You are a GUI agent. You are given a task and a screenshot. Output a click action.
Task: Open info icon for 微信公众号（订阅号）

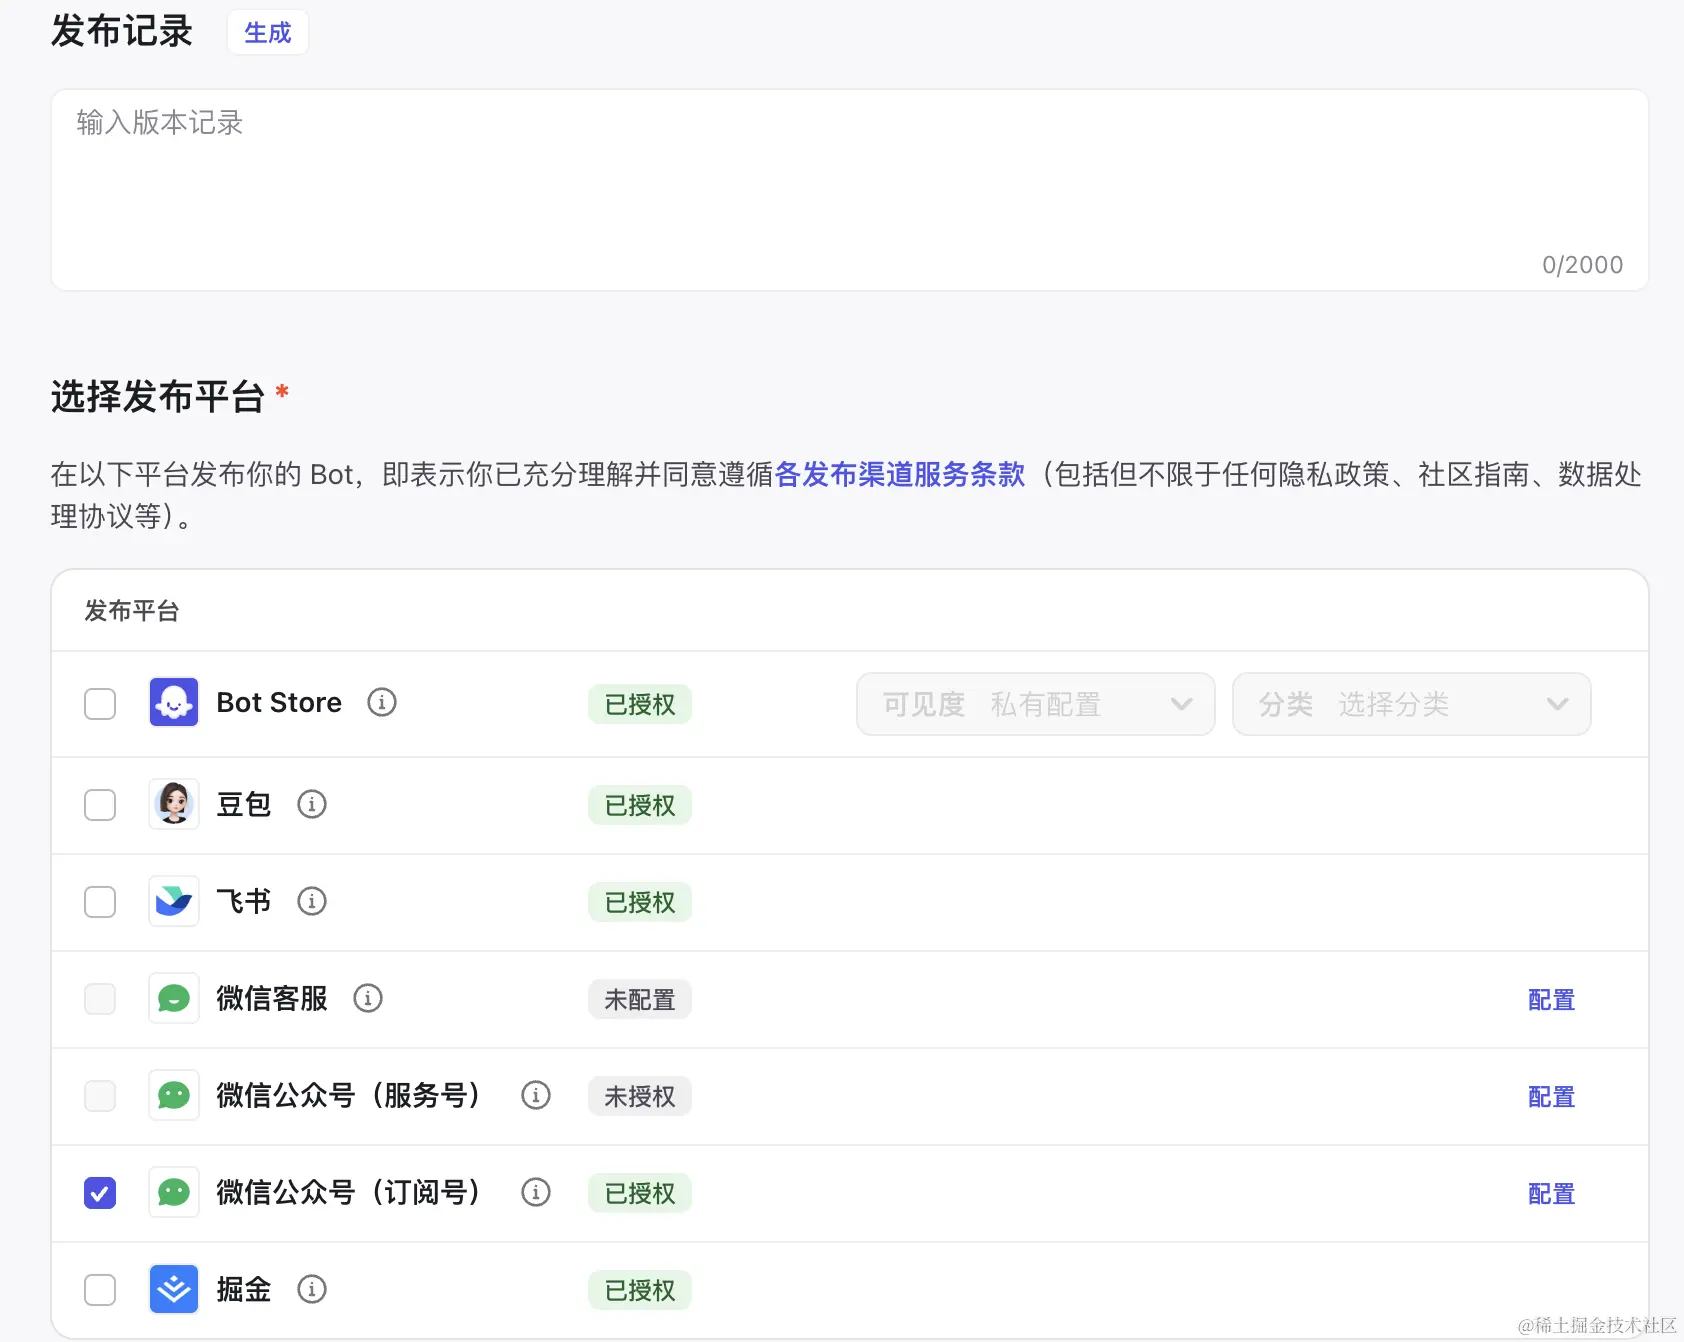click(x=536, y=1192)
